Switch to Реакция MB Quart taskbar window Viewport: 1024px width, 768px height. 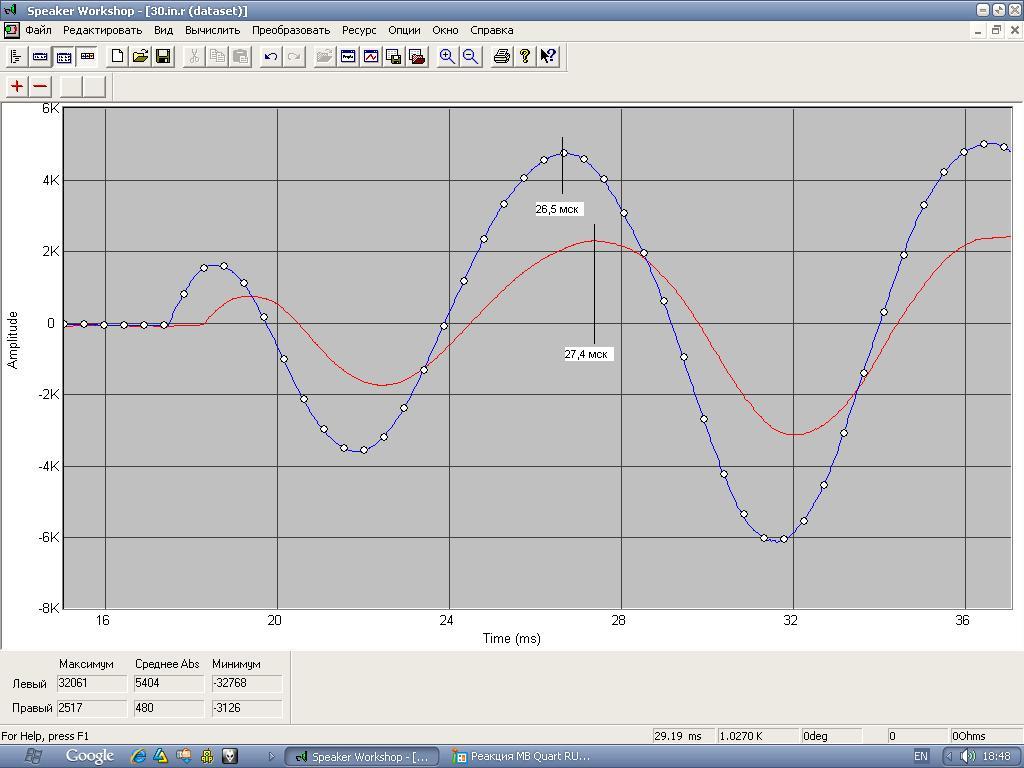521,756
